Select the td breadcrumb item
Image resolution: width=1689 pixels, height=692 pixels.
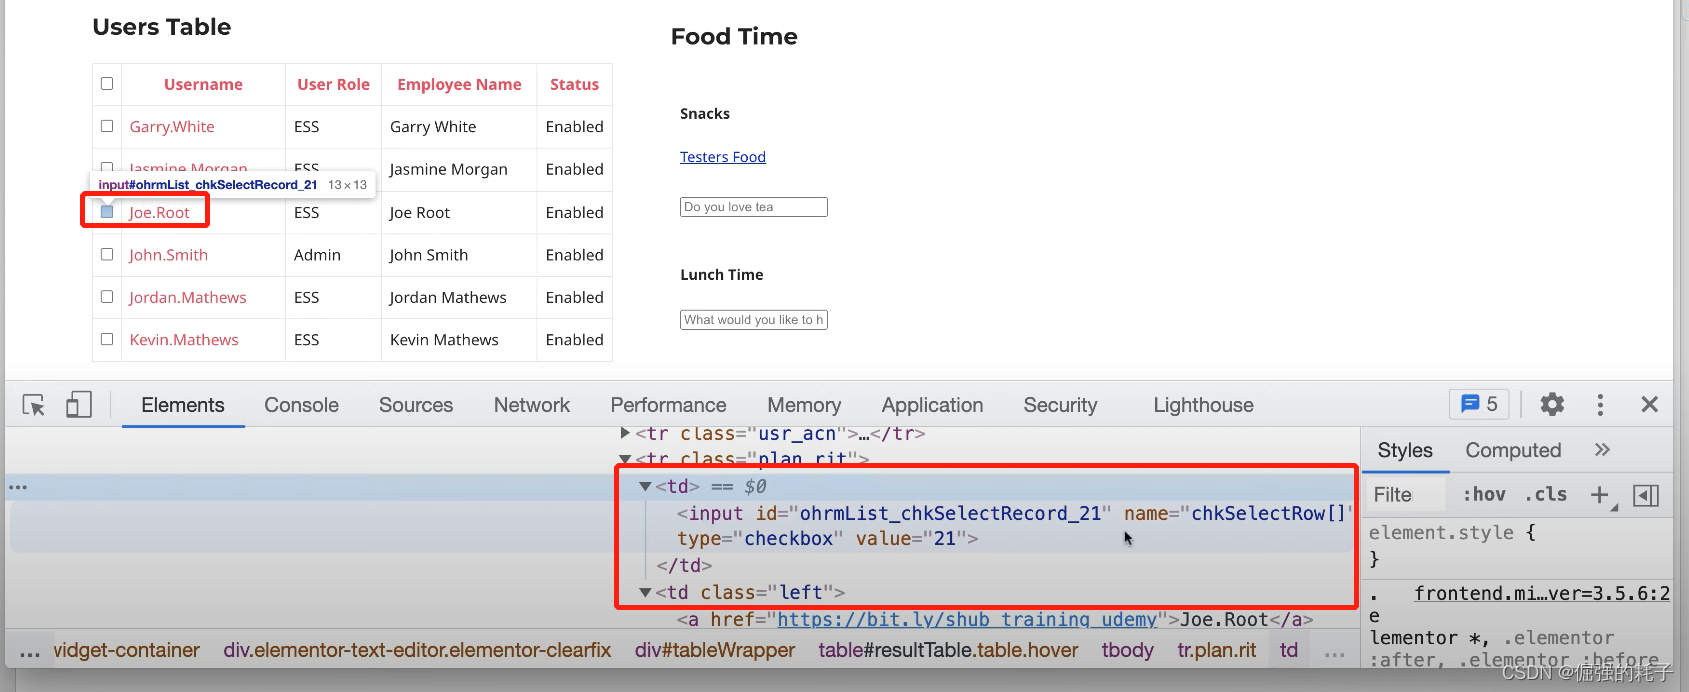click(x=1289, y=651)
